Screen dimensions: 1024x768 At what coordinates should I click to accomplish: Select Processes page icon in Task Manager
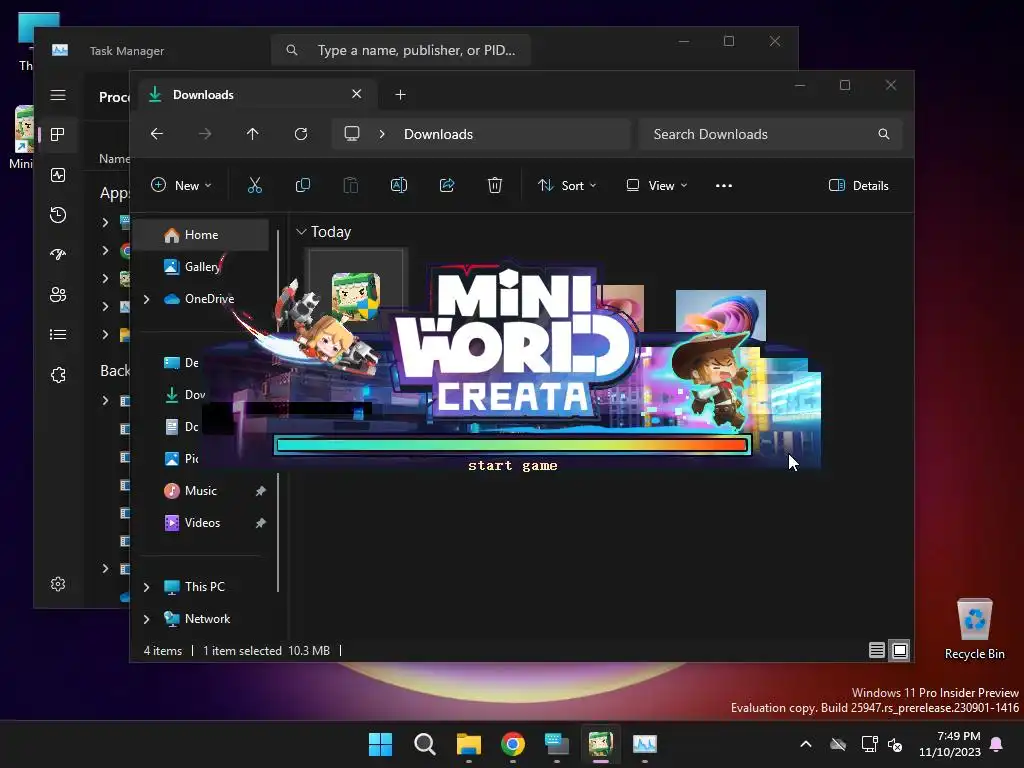58,135
